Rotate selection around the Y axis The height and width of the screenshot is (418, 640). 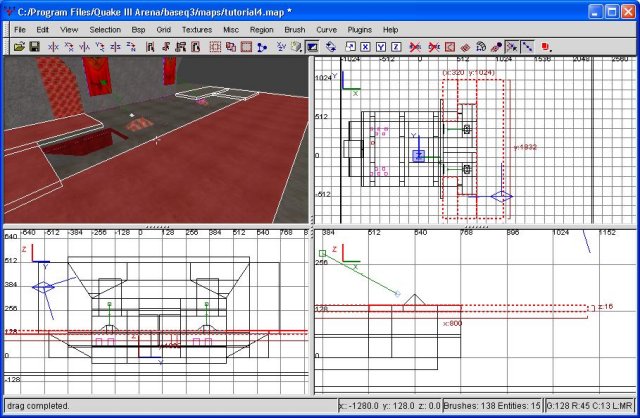(x=100, y=47)
